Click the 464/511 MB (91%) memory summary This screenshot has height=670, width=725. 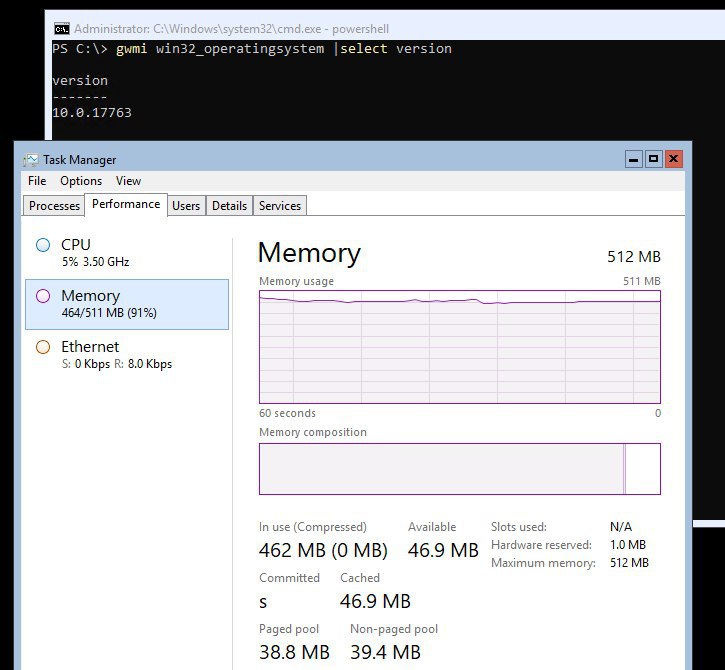(109, 313)
